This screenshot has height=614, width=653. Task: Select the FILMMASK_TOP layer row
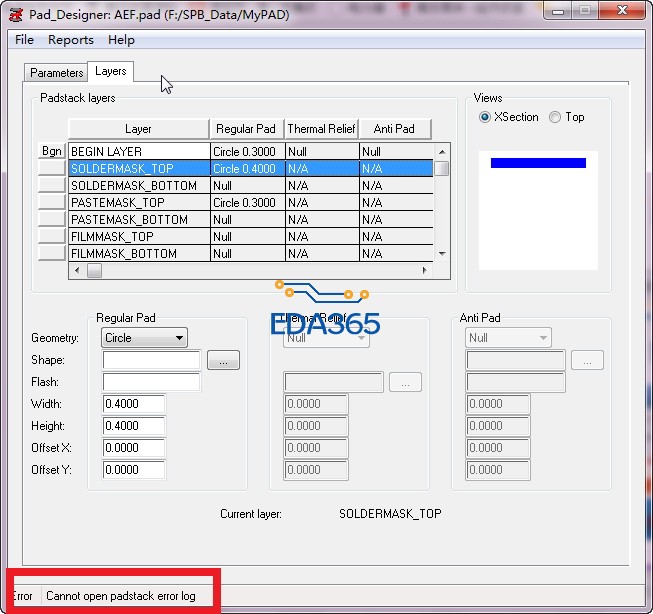[x=251, y=237]
